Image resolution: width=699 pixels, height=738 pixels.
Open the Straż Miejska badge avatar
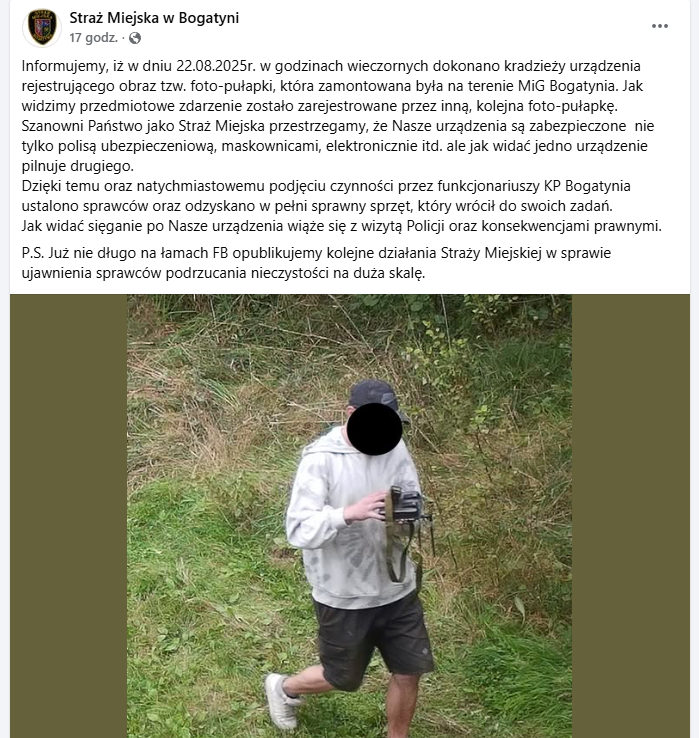point(42,27)
